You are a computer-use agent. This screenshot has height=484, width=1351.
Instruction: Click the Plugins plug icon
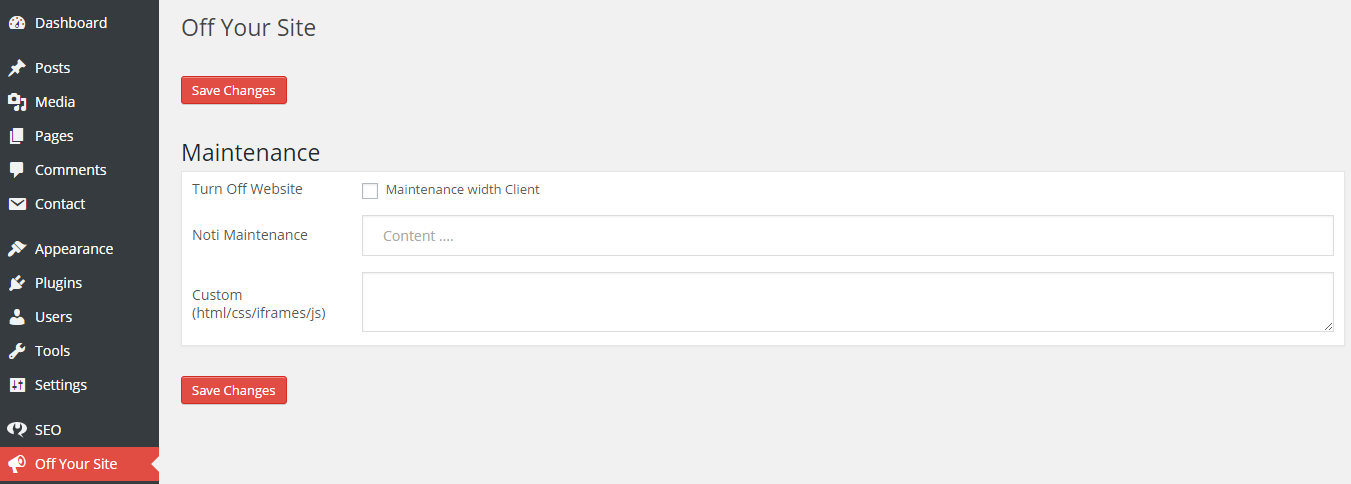point(17,283)
